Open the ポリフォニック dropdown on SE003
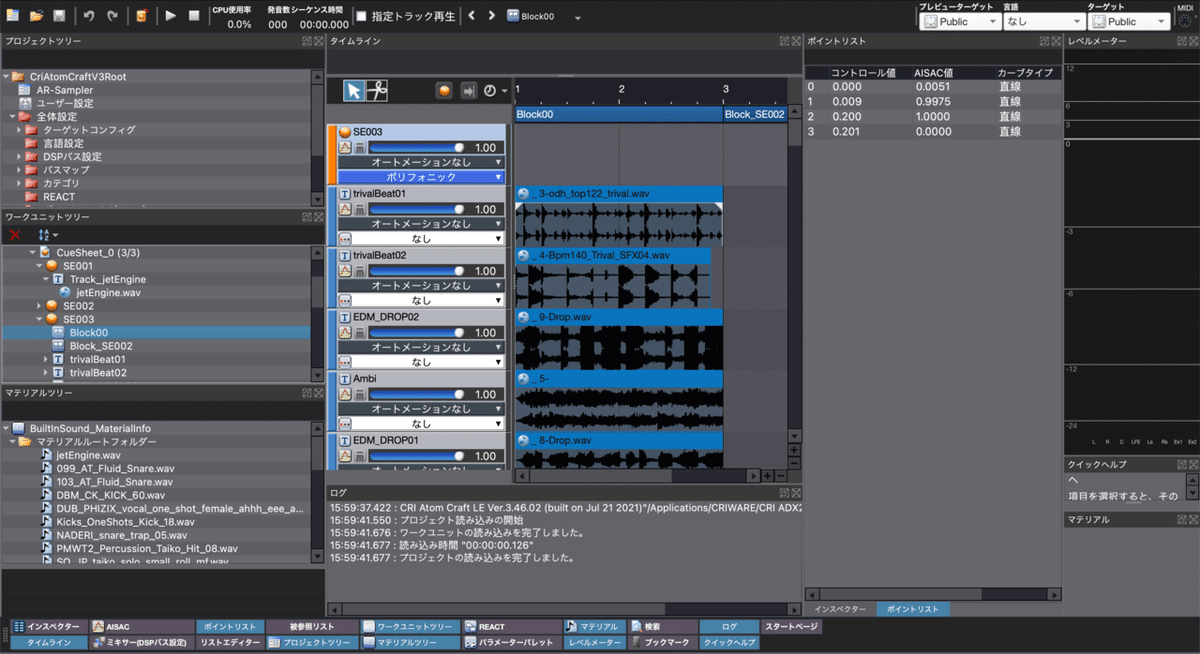This screenshot has height=654, width=1200. (421, 177)
